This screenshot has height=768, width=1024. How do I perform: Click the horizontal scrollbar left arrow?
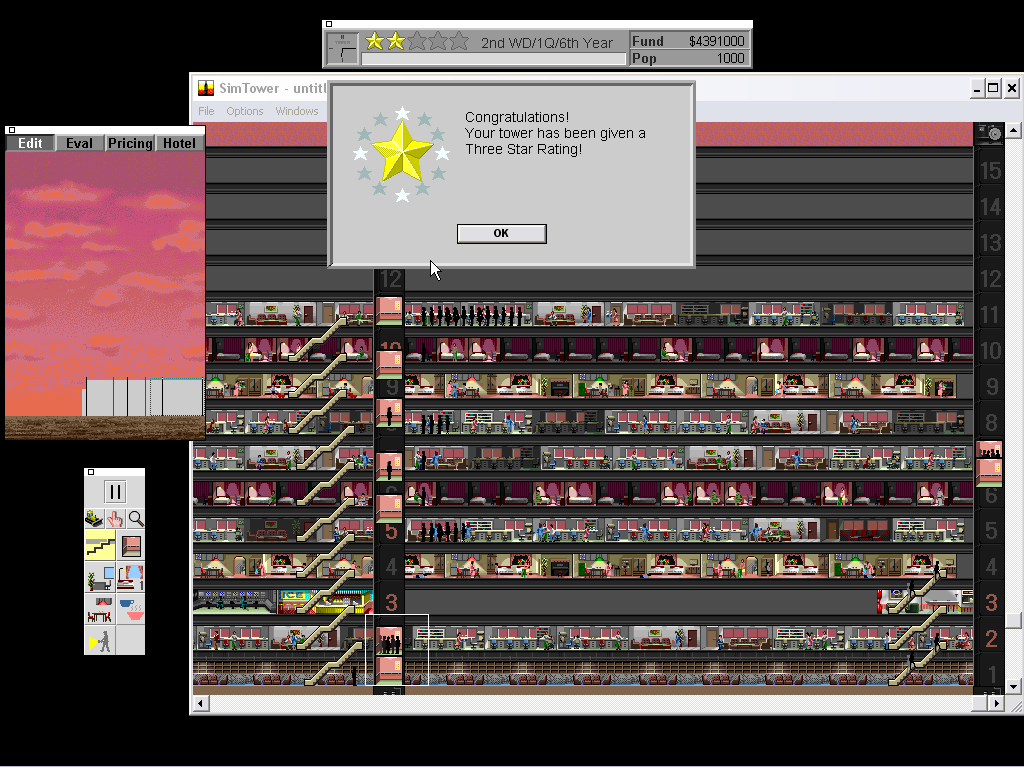point(200,703)
